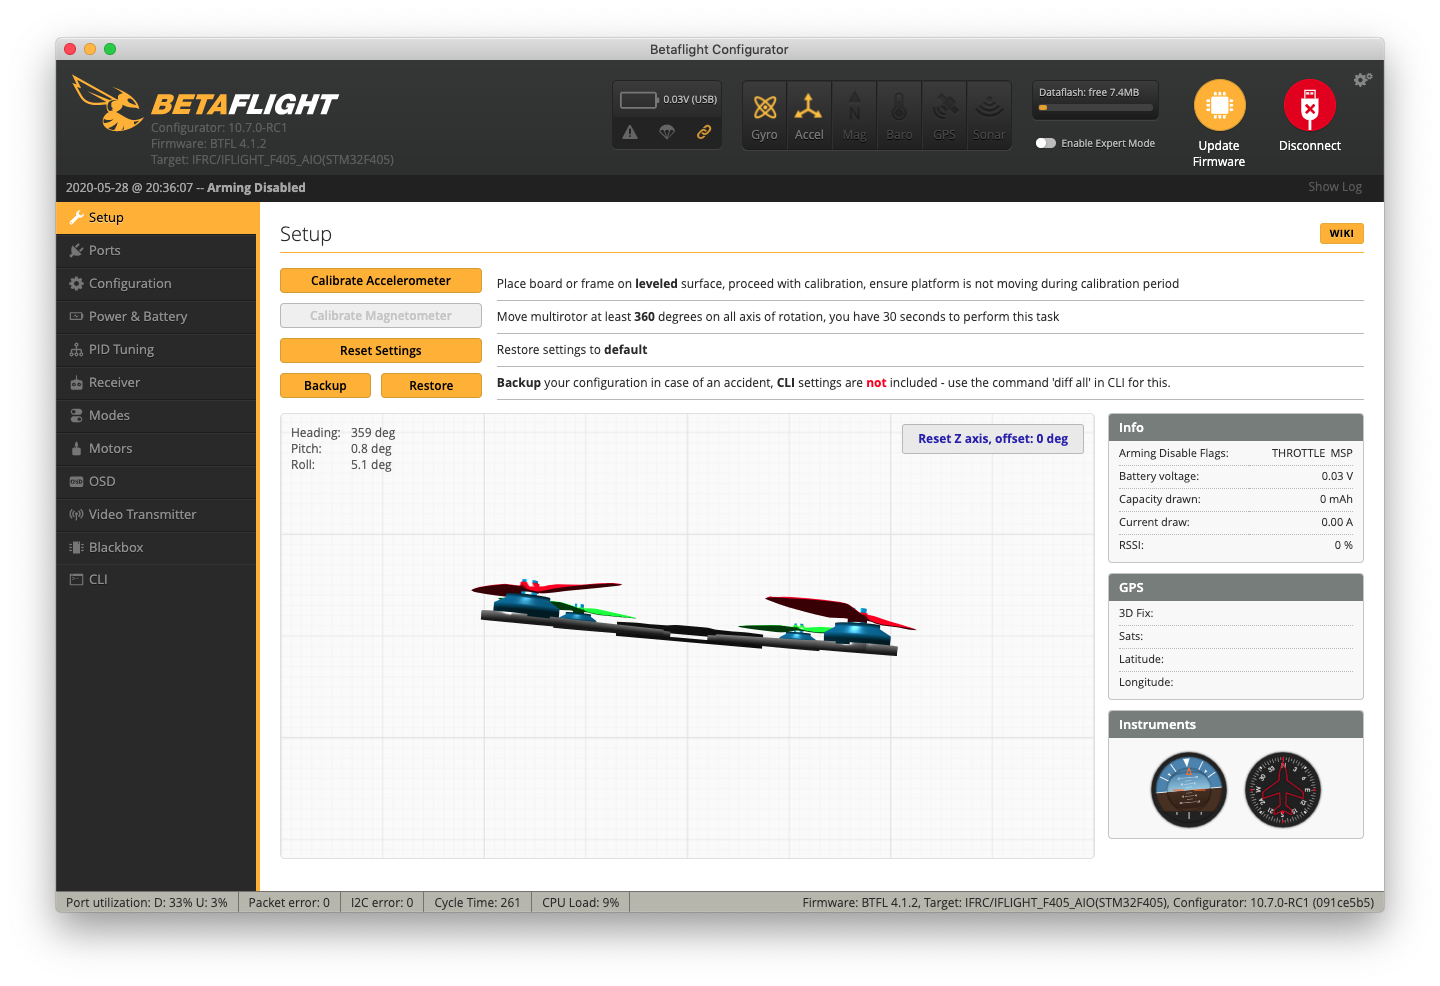Click CPU Load 9% status entry
The width and height of the screenshot is (1440, 986).
click(x=580, y=903)
